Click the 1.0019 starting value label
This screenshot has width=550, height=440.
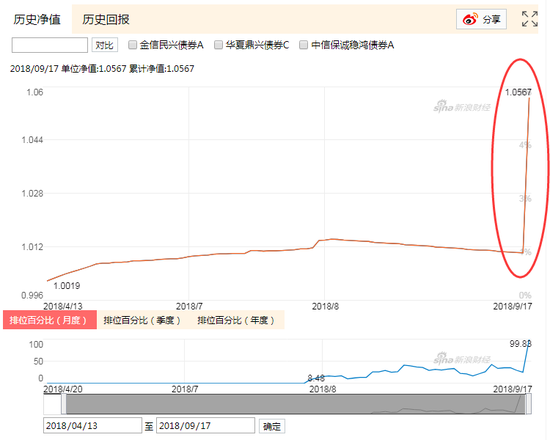tap(67, 286)
